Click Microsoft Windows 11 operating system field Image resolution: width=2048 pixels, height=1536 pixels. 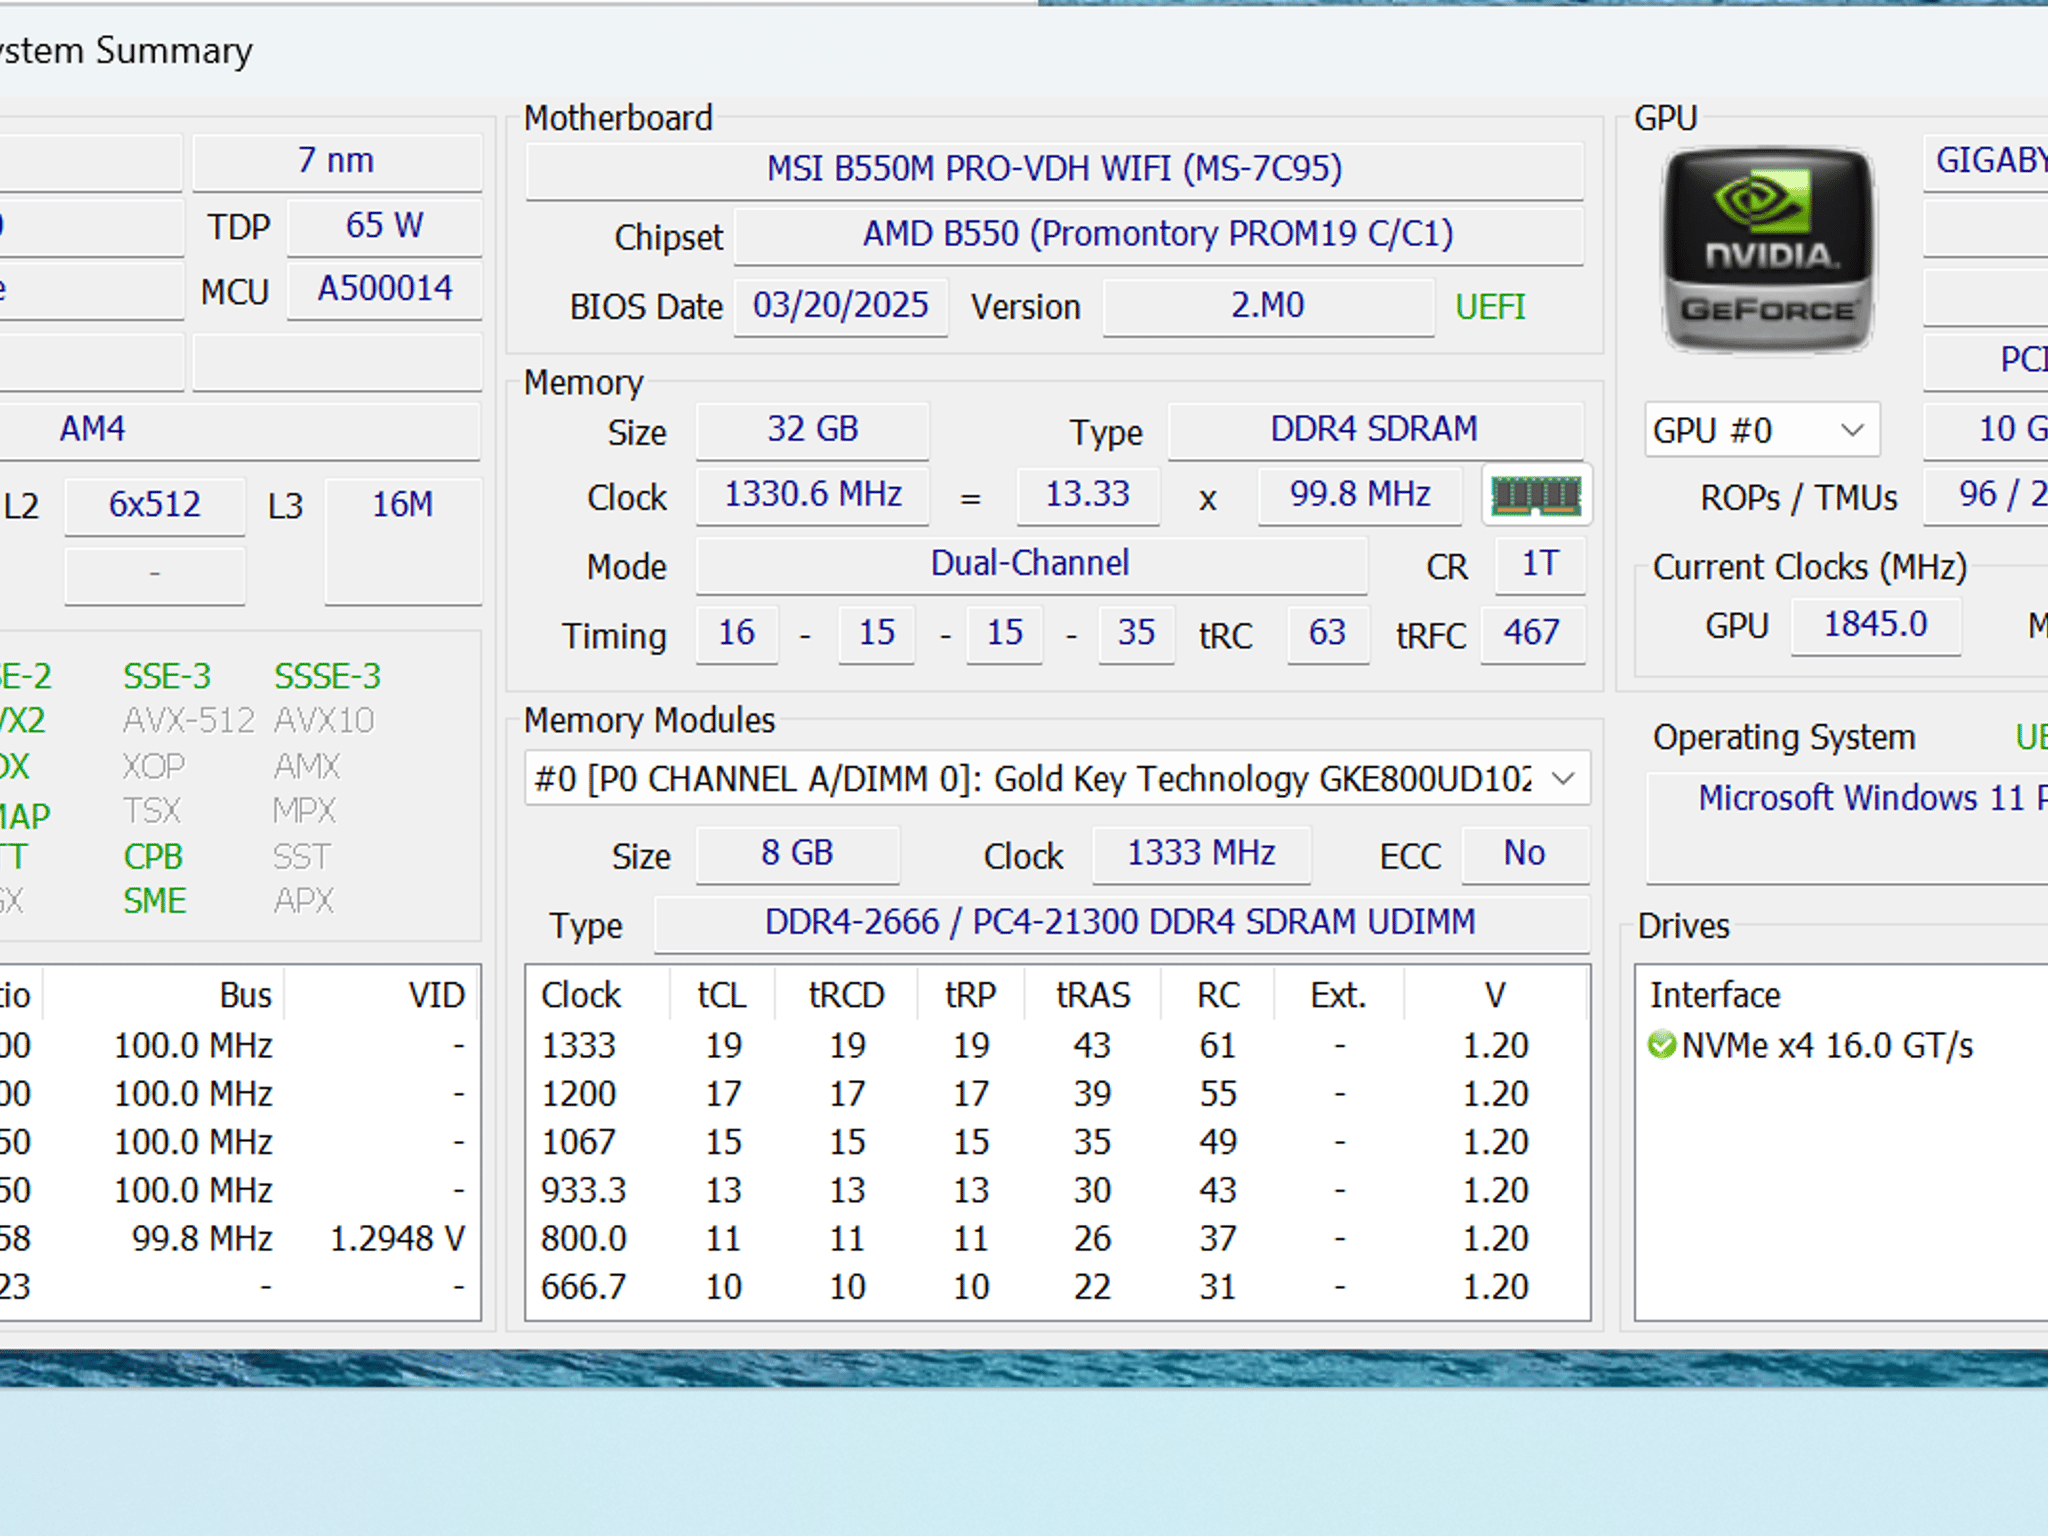pyautogui.click(x=1847, y=828)
